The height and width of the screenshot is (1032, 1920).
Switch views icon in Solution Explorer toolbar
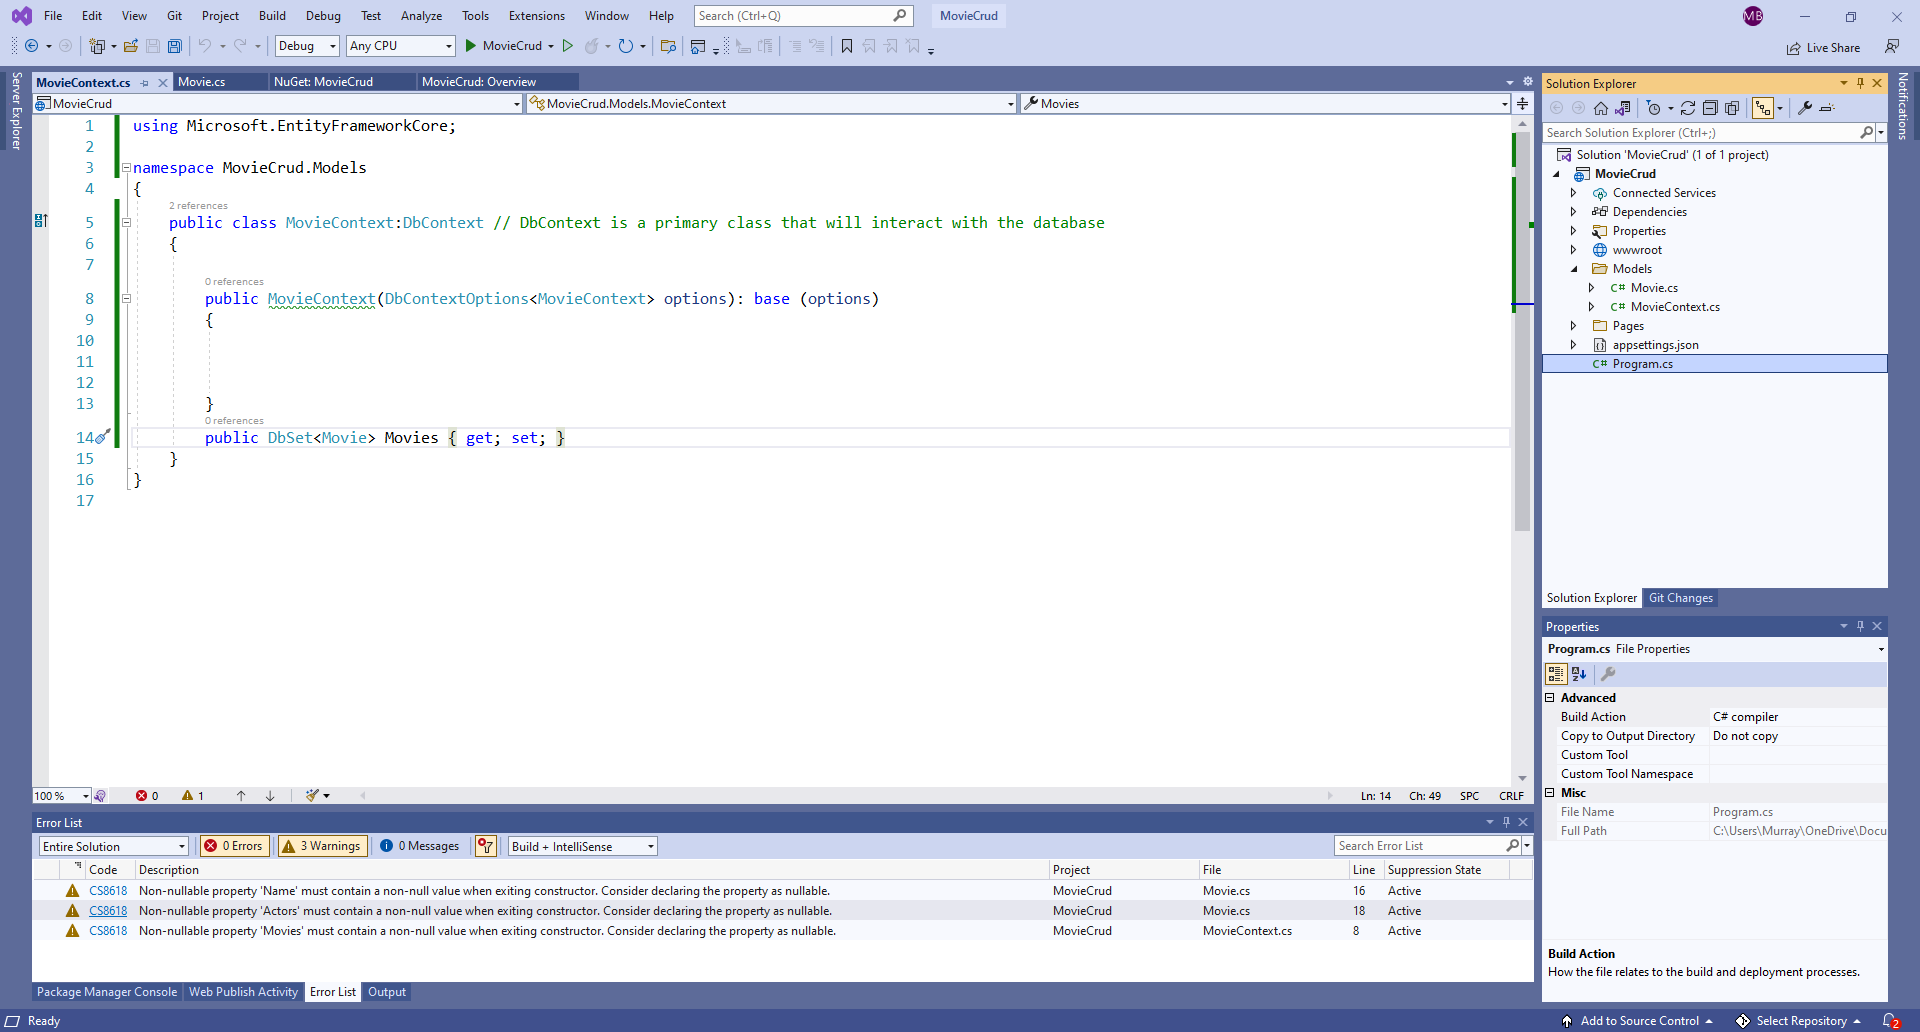pos(1623,108)
